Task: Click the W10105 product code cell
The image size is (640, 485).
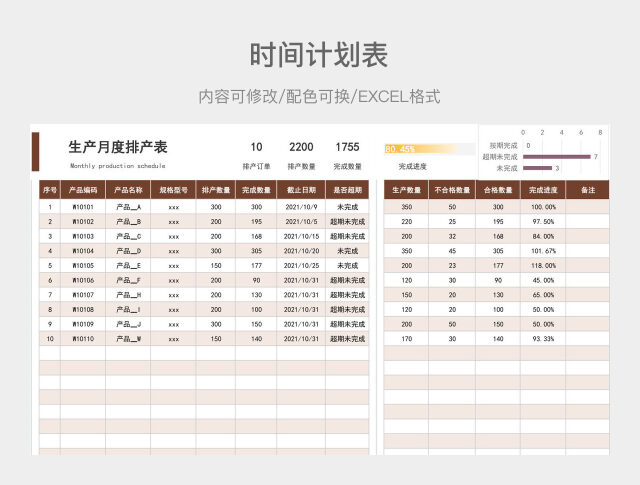Action: click(x=83, y=266)
